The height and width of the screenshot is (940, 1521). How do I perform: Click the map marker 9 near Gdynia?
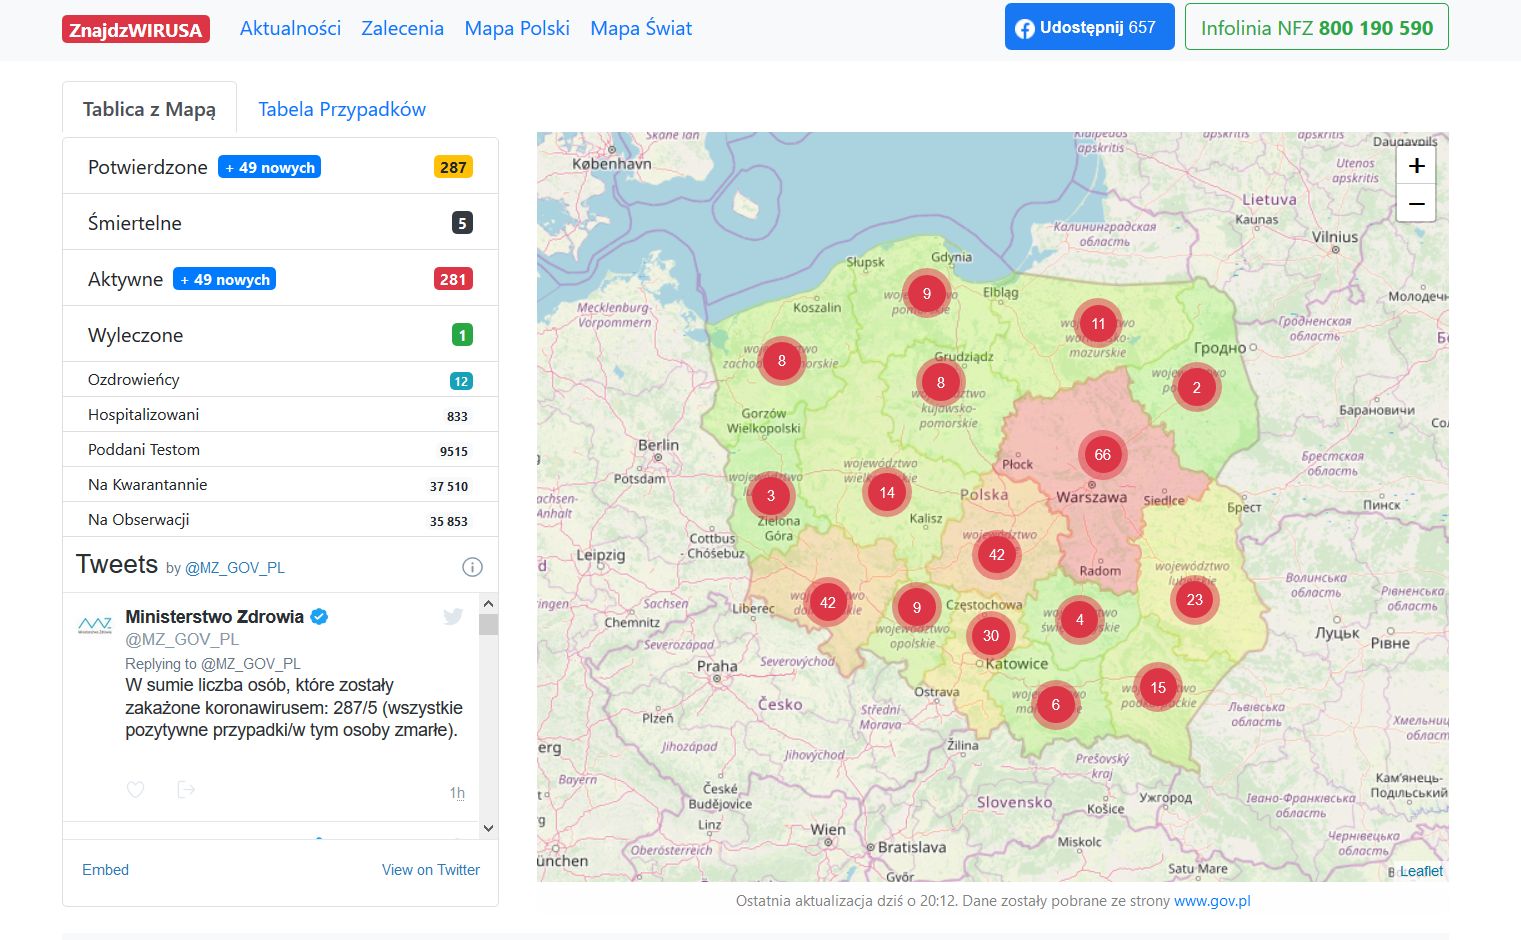926,293
